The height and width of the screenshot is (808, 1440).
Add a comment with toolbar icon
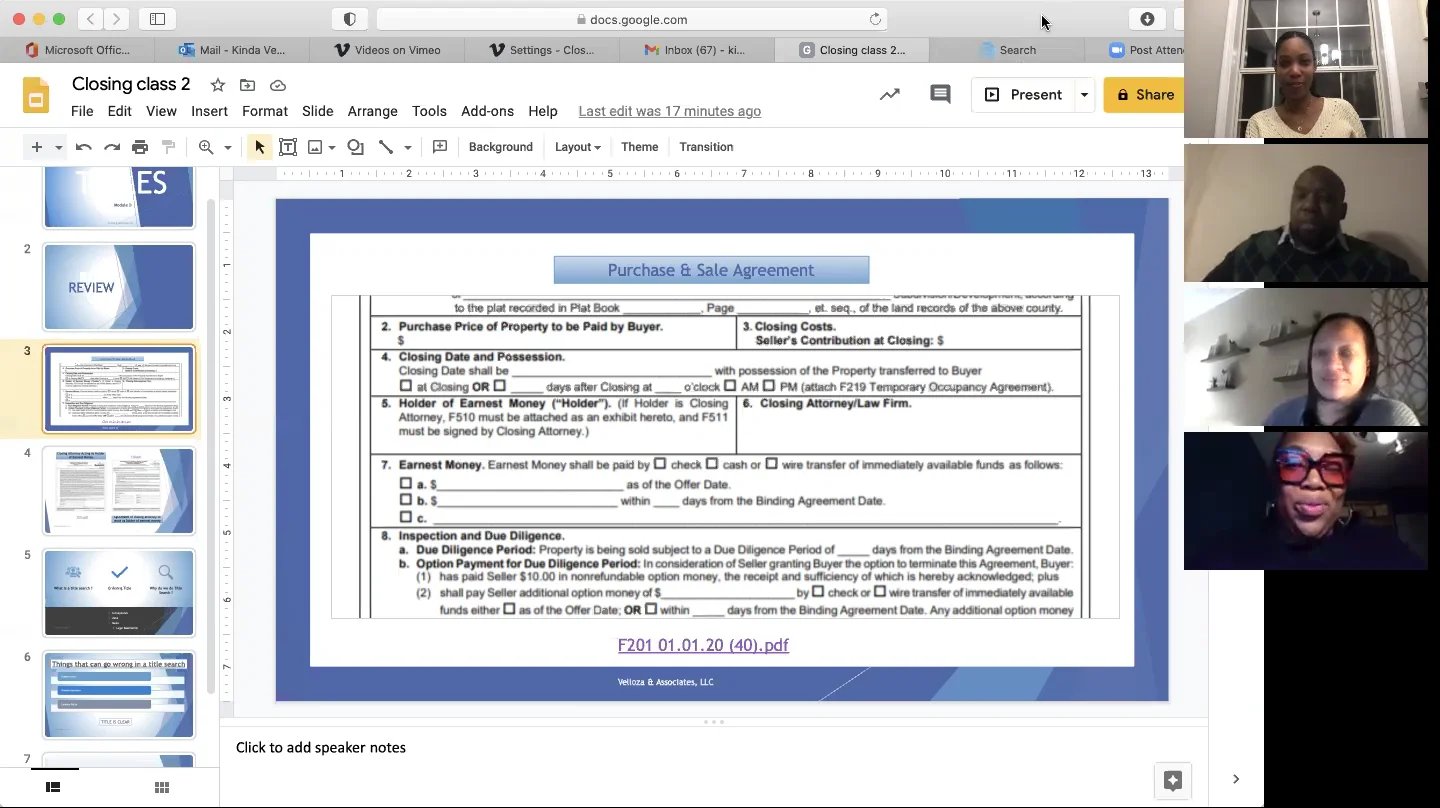point(440,147)
